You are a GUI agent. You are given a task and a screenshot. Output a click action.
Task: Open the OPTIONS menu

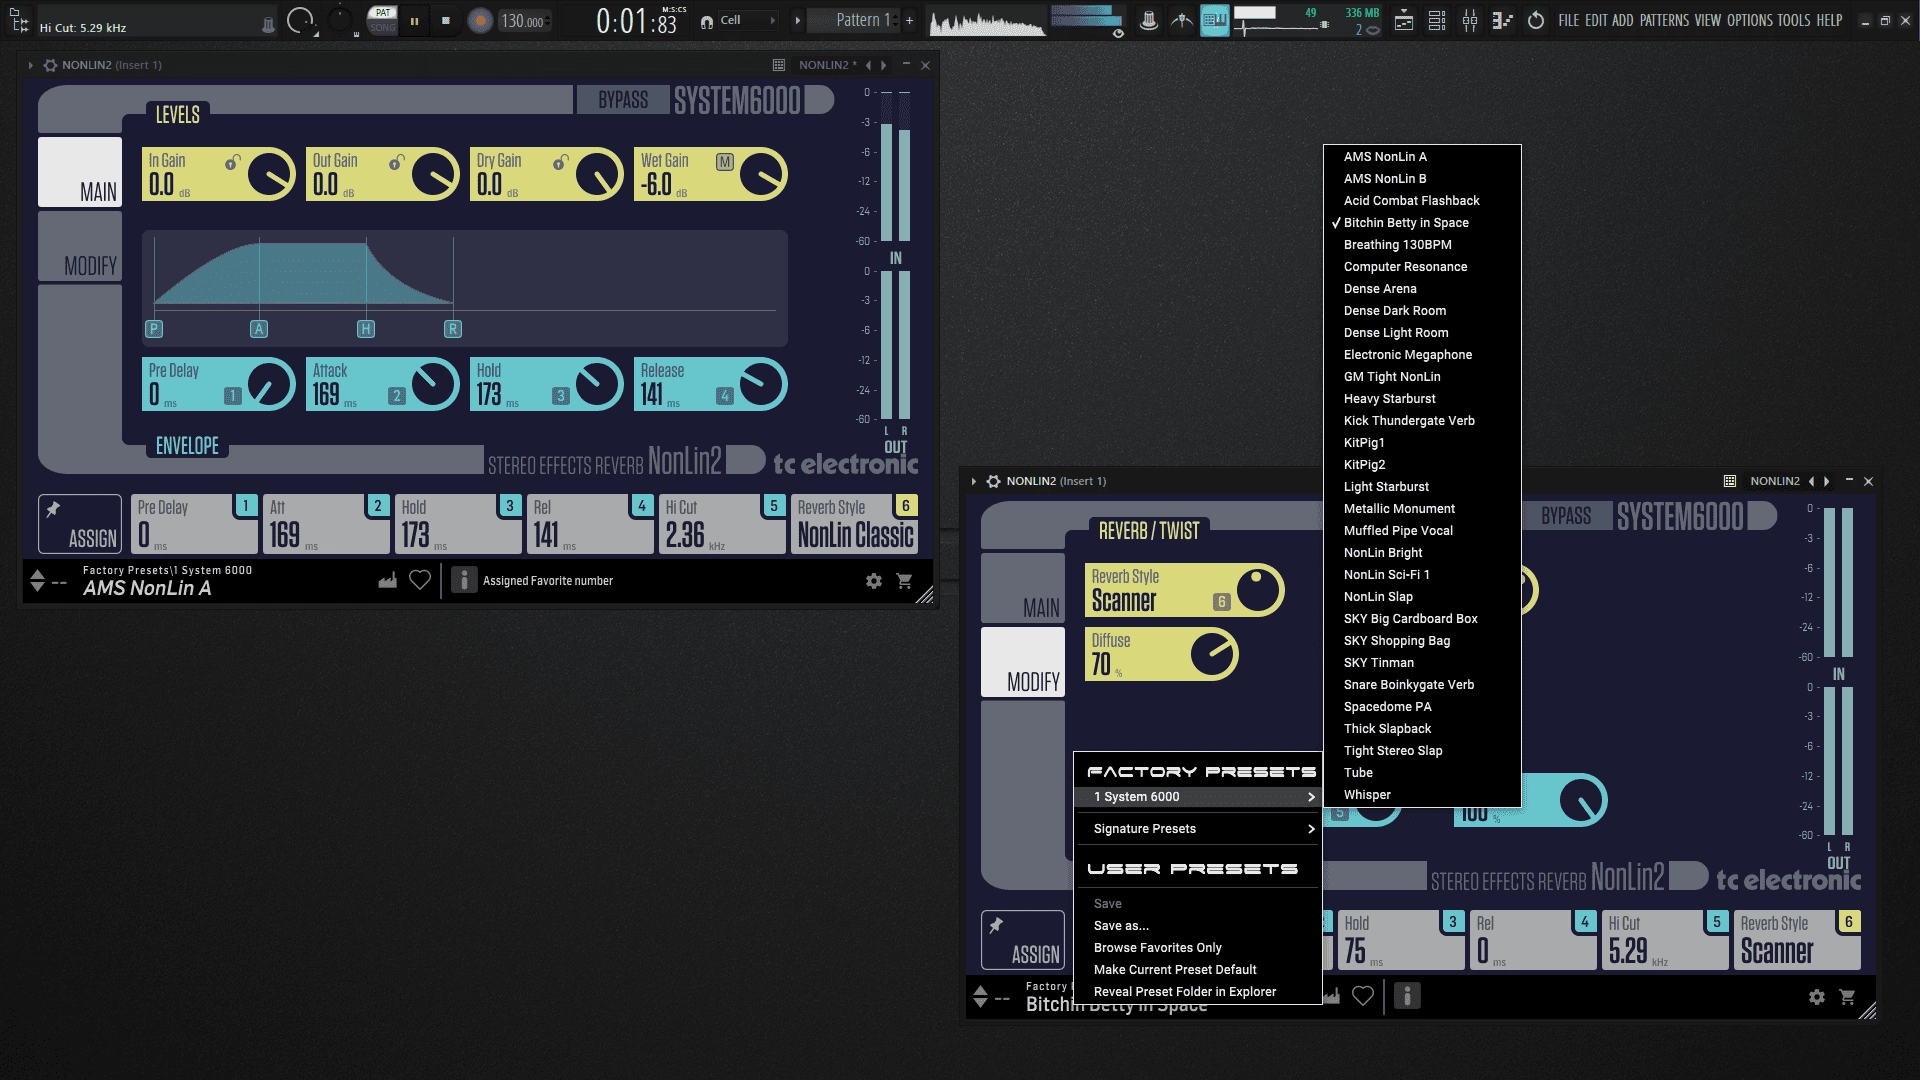1750,20
